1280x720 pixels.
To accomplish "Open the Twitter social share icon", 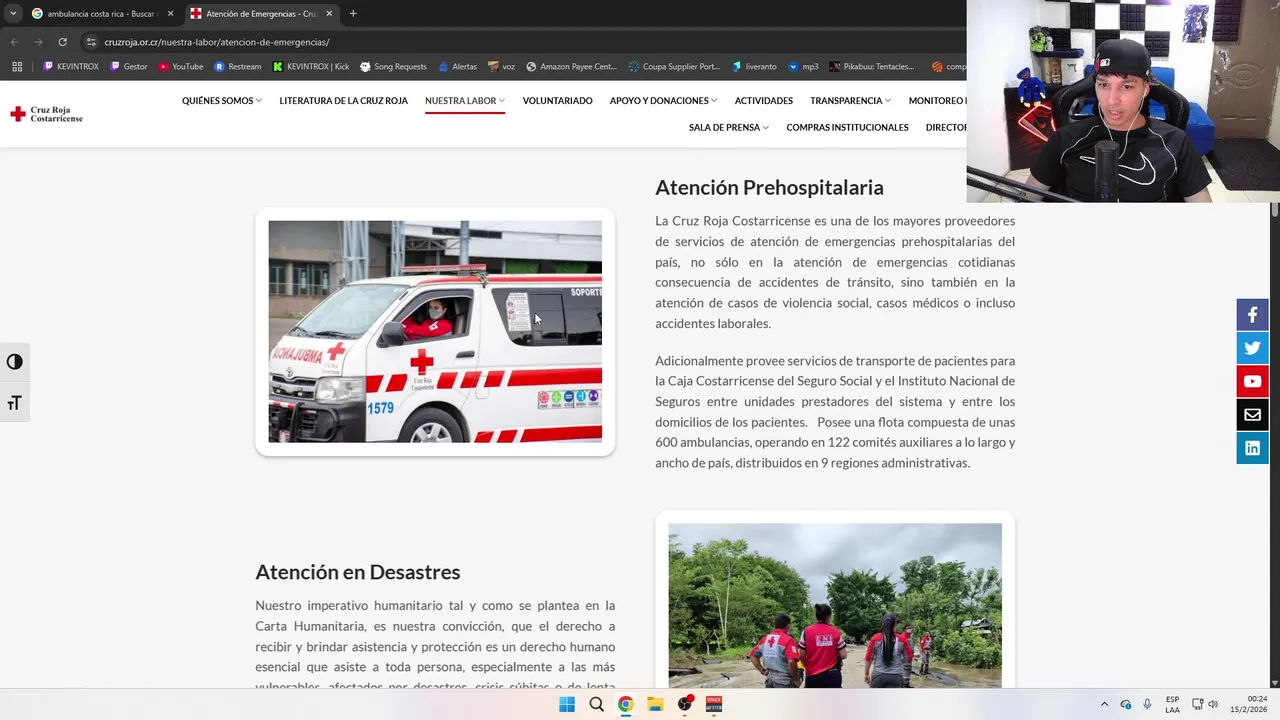I will tap(1252, 348).
